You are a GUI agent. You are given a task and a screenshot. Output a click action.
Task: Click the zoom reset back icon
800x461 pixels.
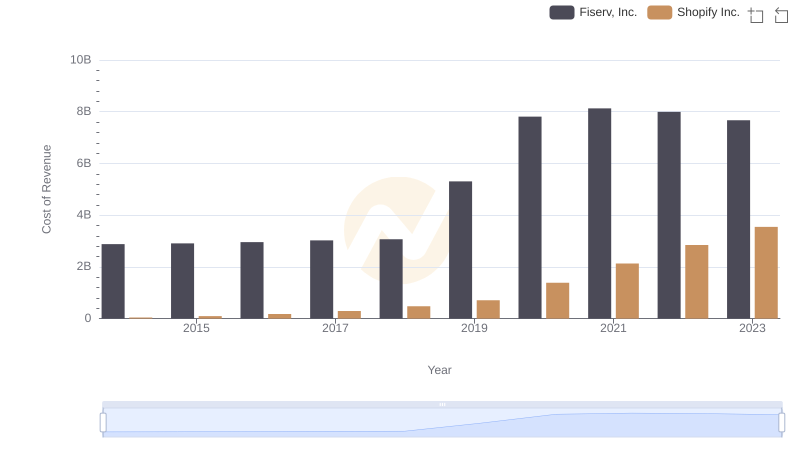point(781,15)
